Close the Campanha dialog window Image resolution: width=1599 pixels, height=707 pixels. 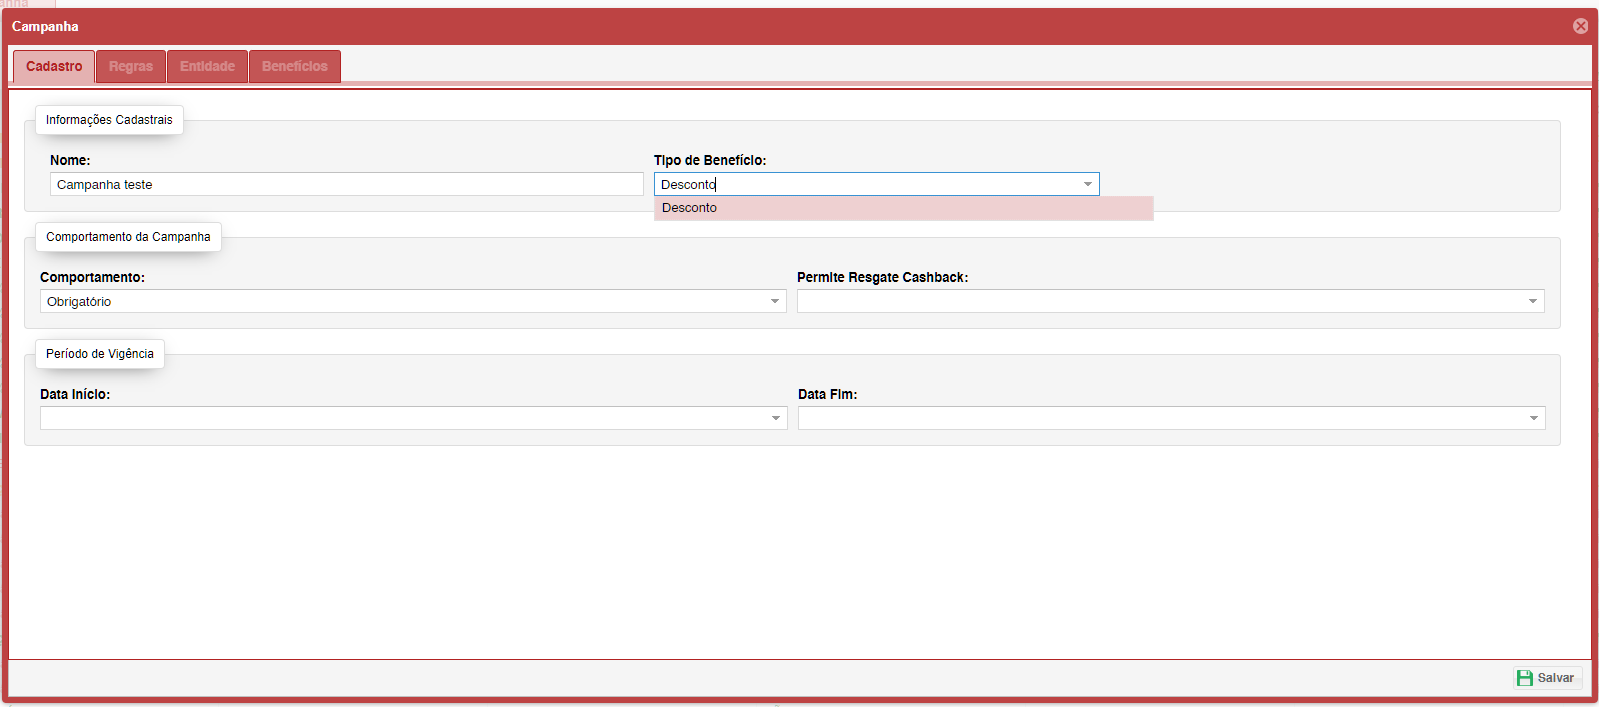1580,26
